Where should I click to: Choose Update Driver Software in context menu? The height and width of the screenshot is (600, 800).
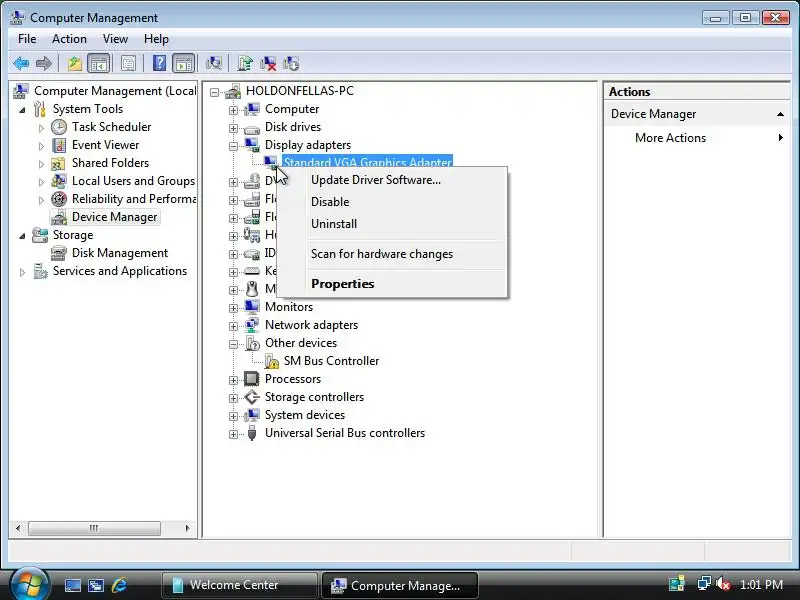392,180
